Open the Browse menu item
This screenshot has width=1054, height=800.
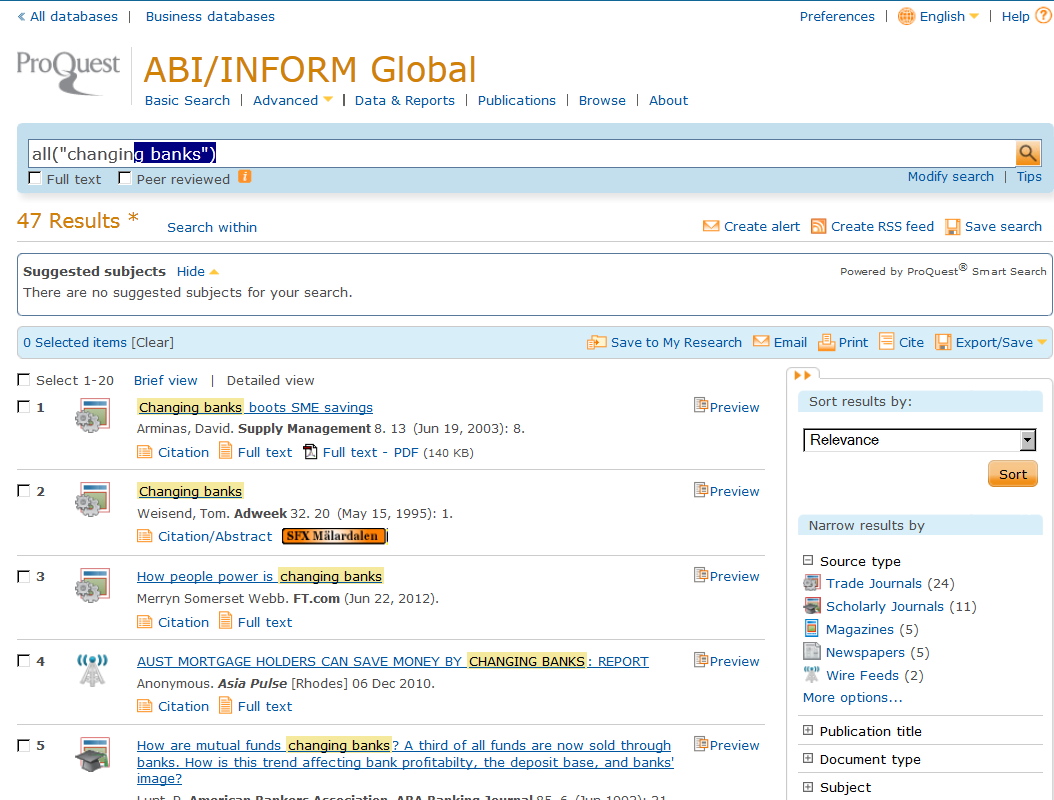point(602,100)
